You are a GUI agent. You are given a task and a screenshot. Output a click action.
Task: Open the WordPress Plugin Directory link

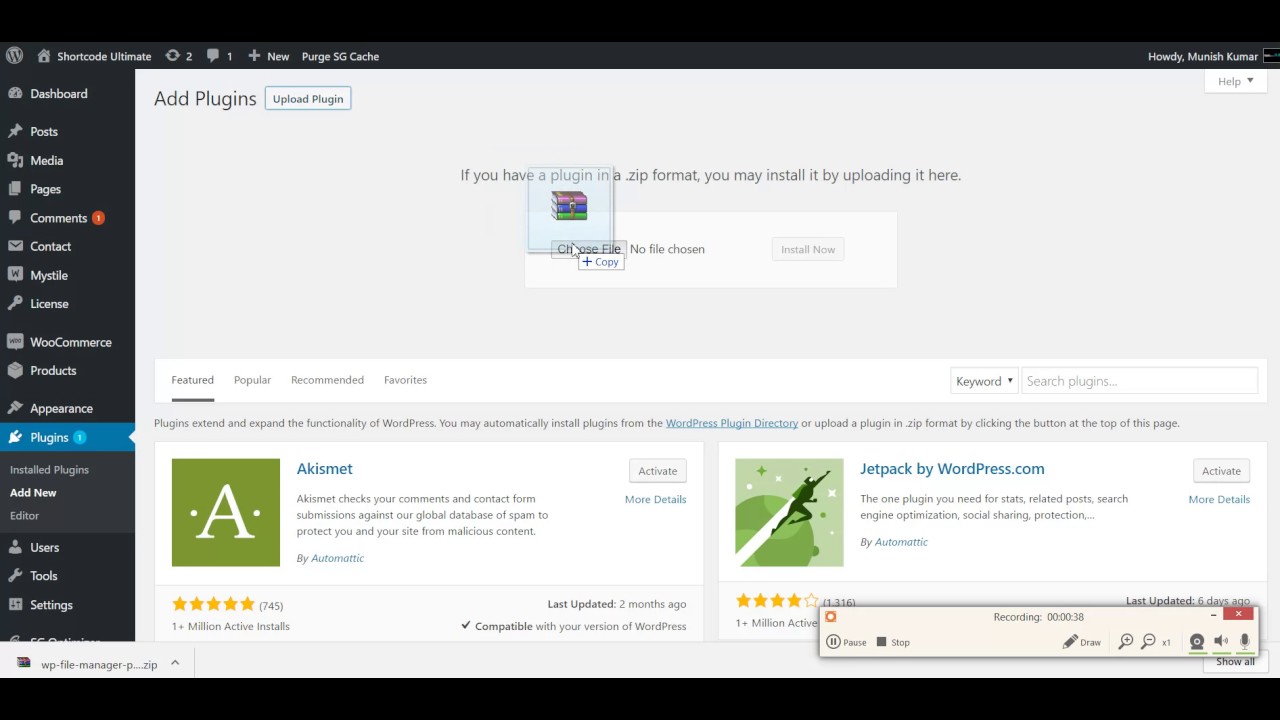(732, 423)
